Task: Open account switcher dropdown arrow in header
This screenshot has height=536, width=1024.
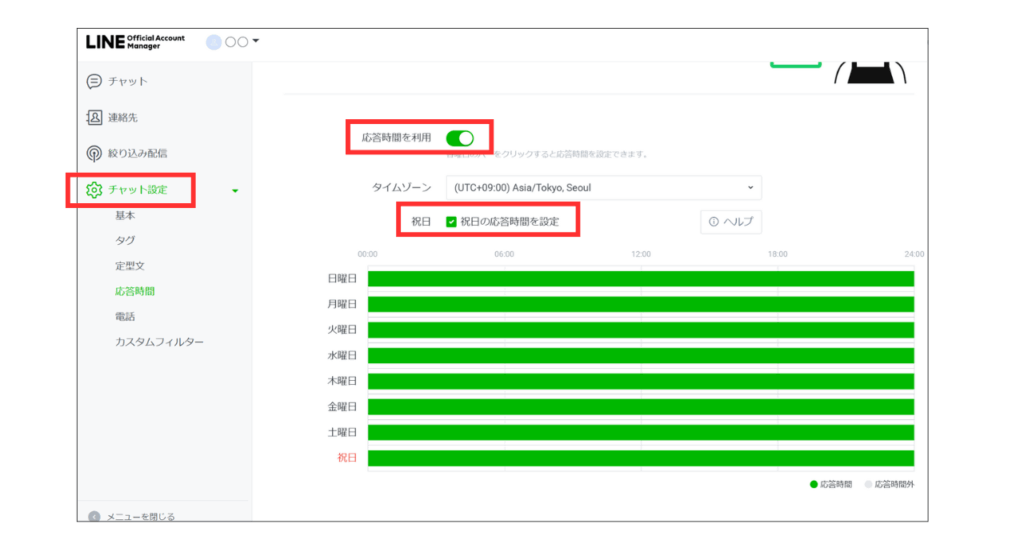Action: tap(256, 40)
